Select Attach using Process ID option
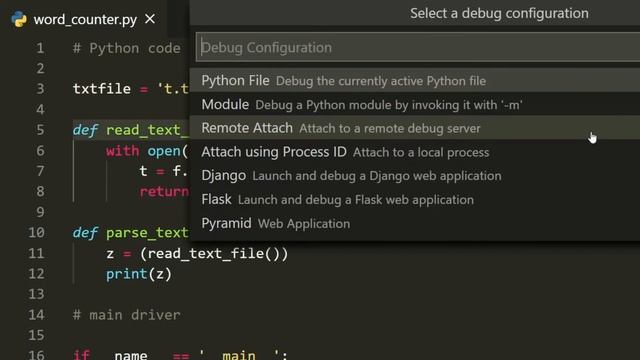Viewport: 640px width, 360px height. (415, 152)
